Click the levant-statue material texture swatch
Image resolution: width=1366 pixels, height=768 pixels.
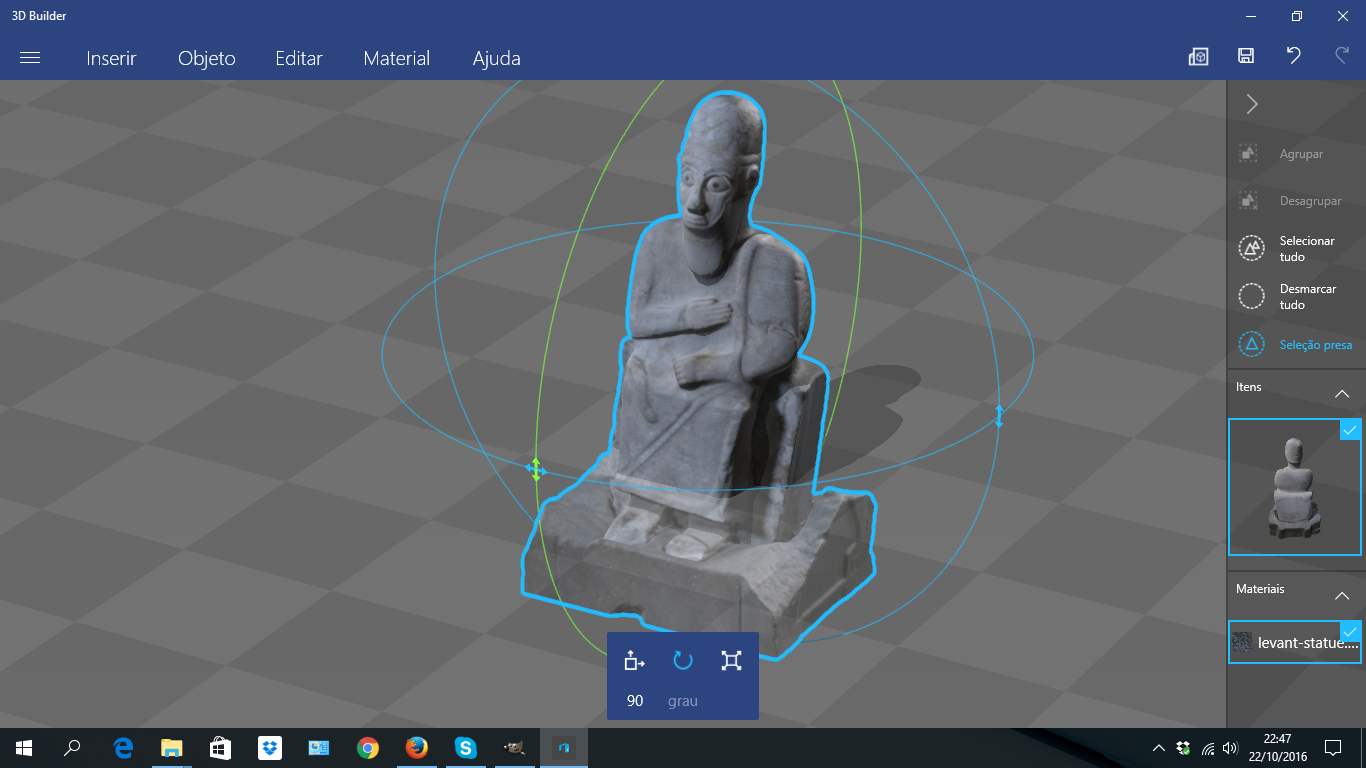pyautogui.click(x=1242, y=642)
